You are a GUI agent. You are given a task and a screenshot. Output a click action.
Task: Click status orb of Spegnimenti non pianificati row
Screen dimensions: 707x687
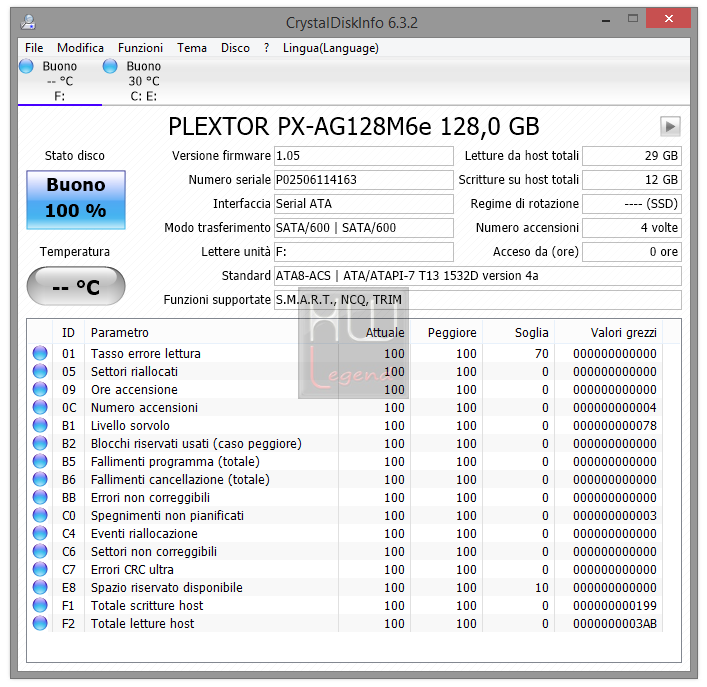(x=40, y=515)
